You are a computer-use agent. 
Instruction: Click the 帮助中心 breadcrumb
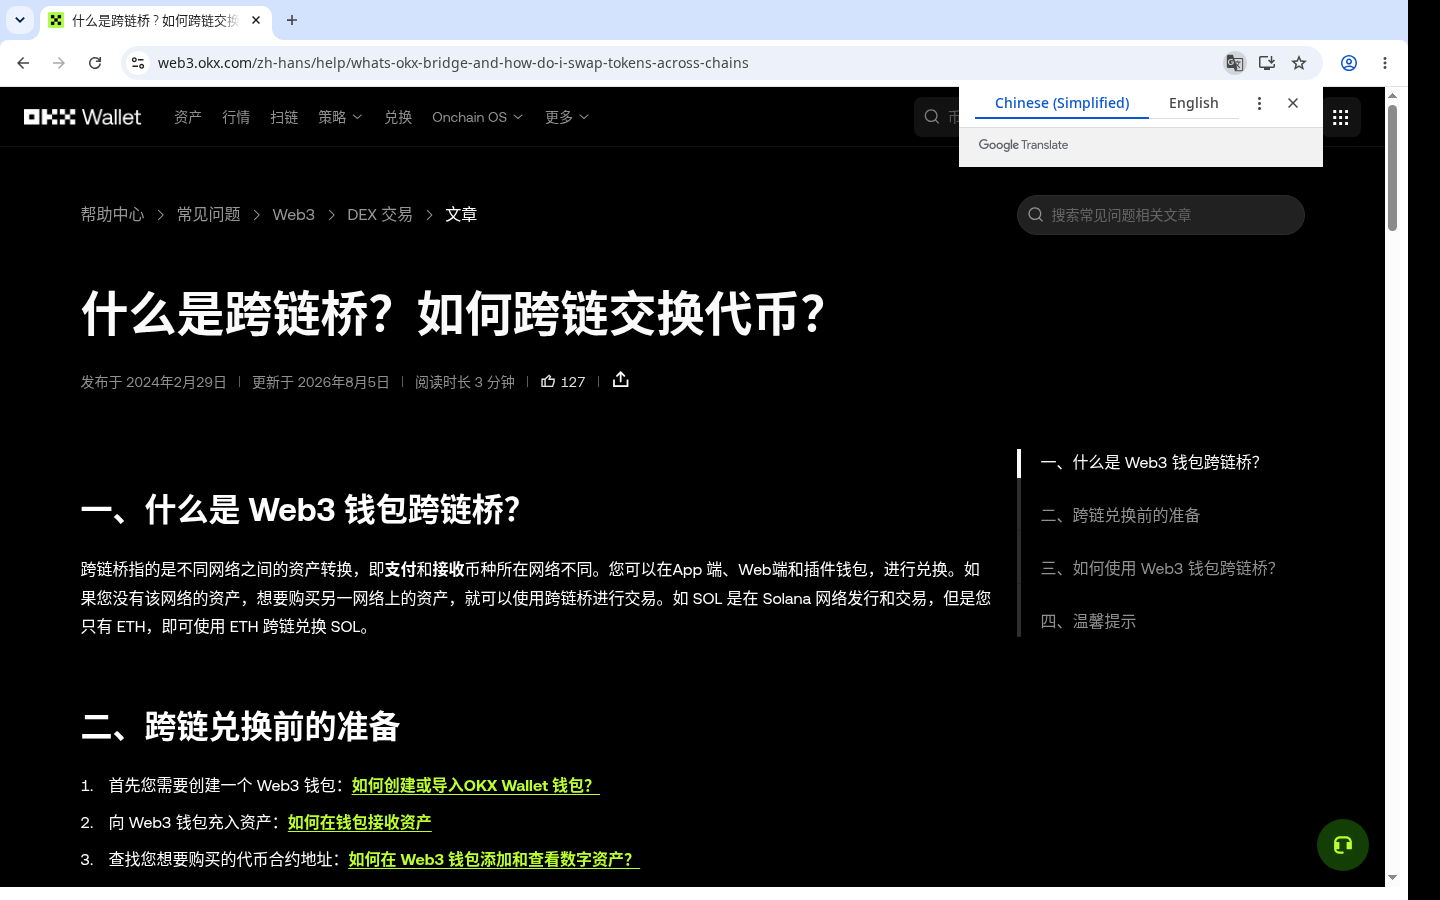pyautogui.click(x=112, y=214)
